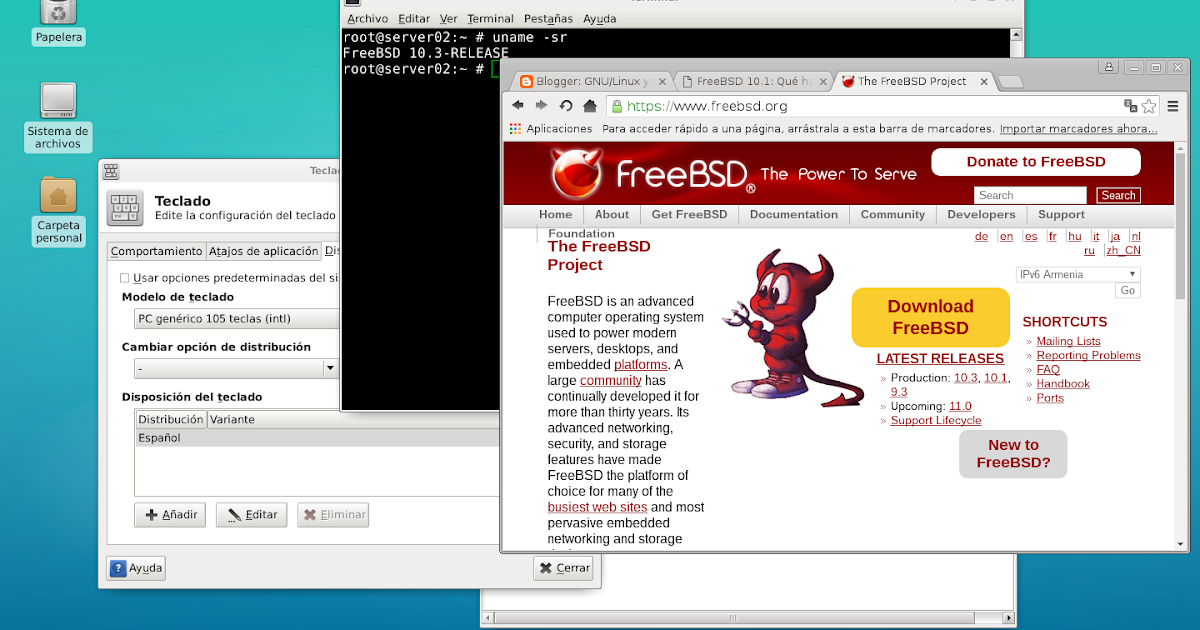Open the Get FreeBSD nav item

(689, 214)
